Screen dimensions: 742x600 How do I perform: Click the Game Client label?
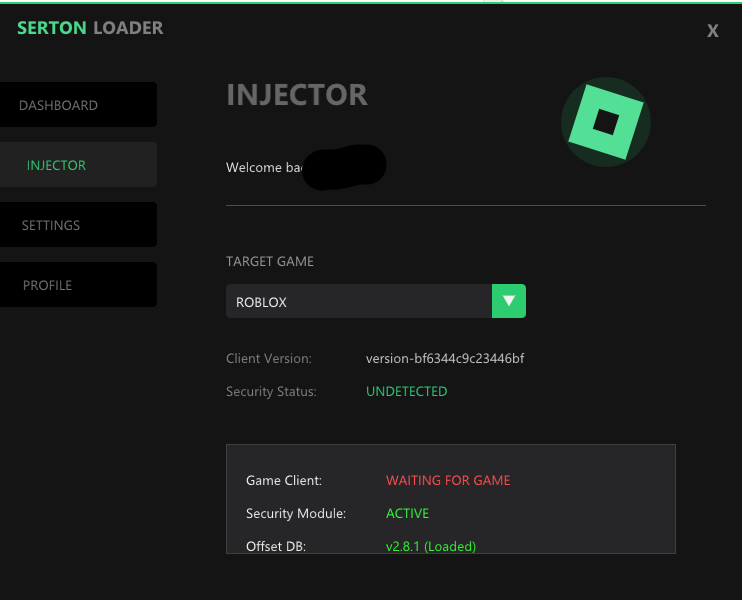(x=284, y=480)
